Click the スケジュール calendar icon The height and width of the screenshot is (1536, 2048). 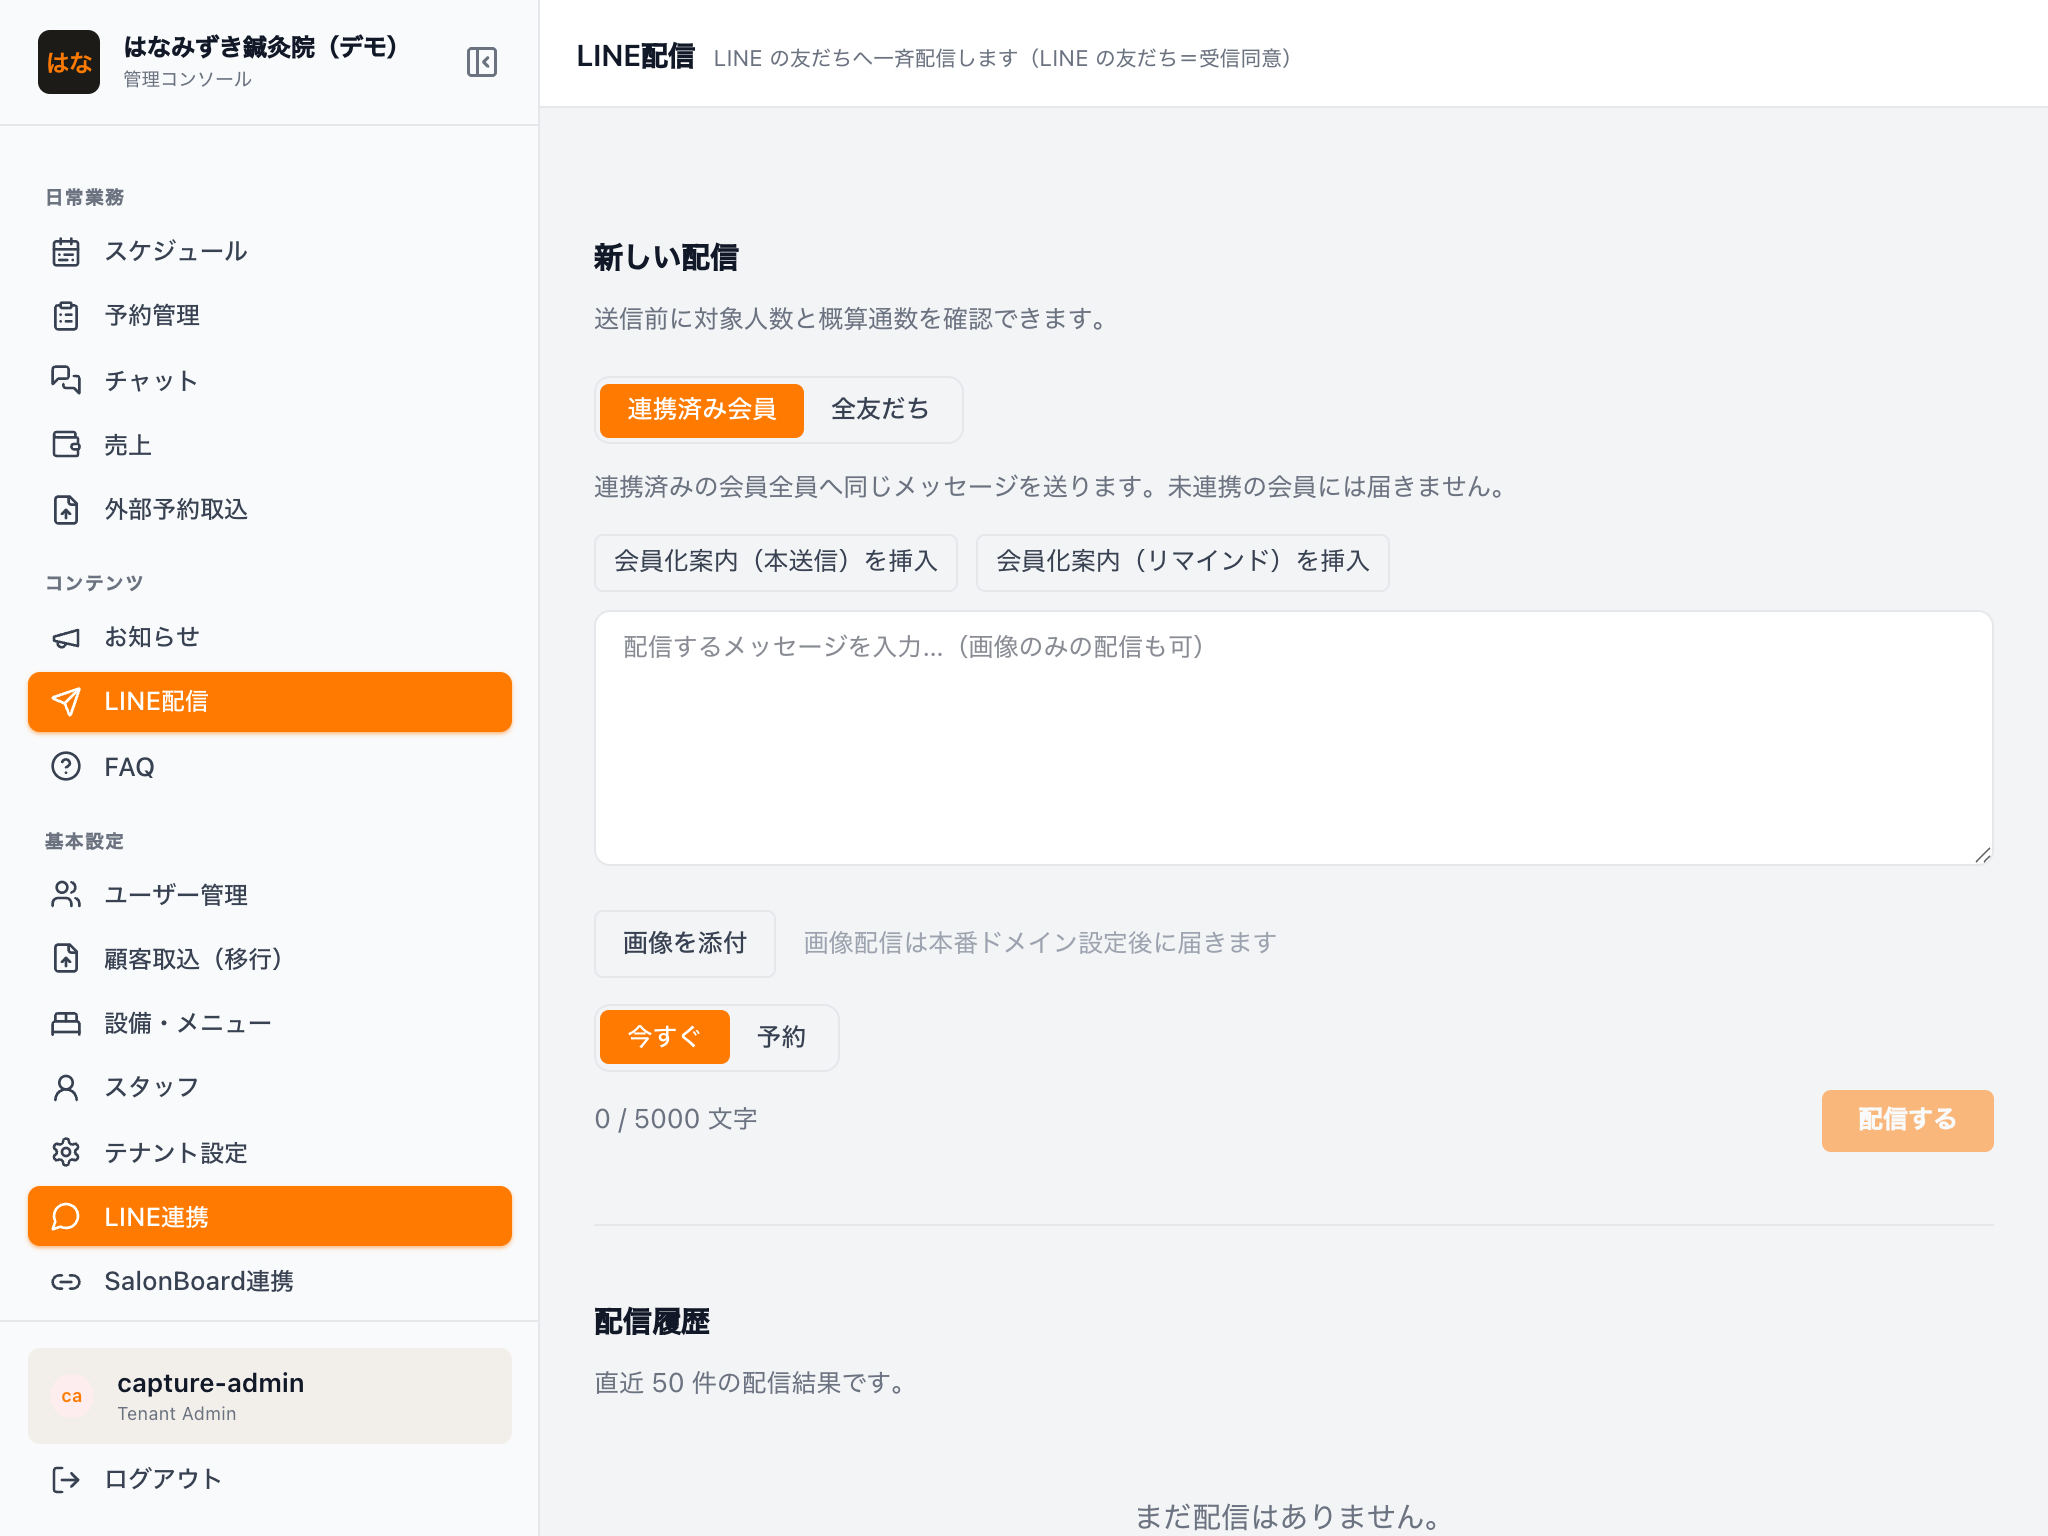point(66,252)
